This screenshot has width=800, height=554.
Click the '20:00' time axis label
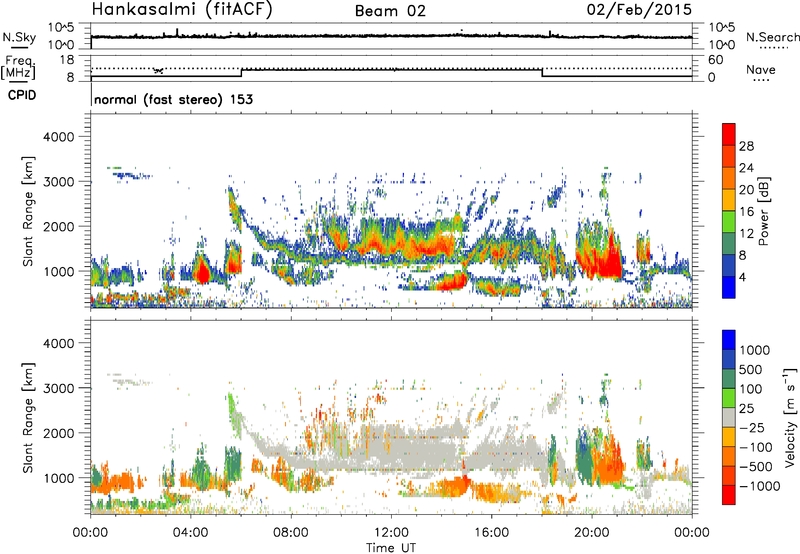pyautogui.click(x=591, y=533)
